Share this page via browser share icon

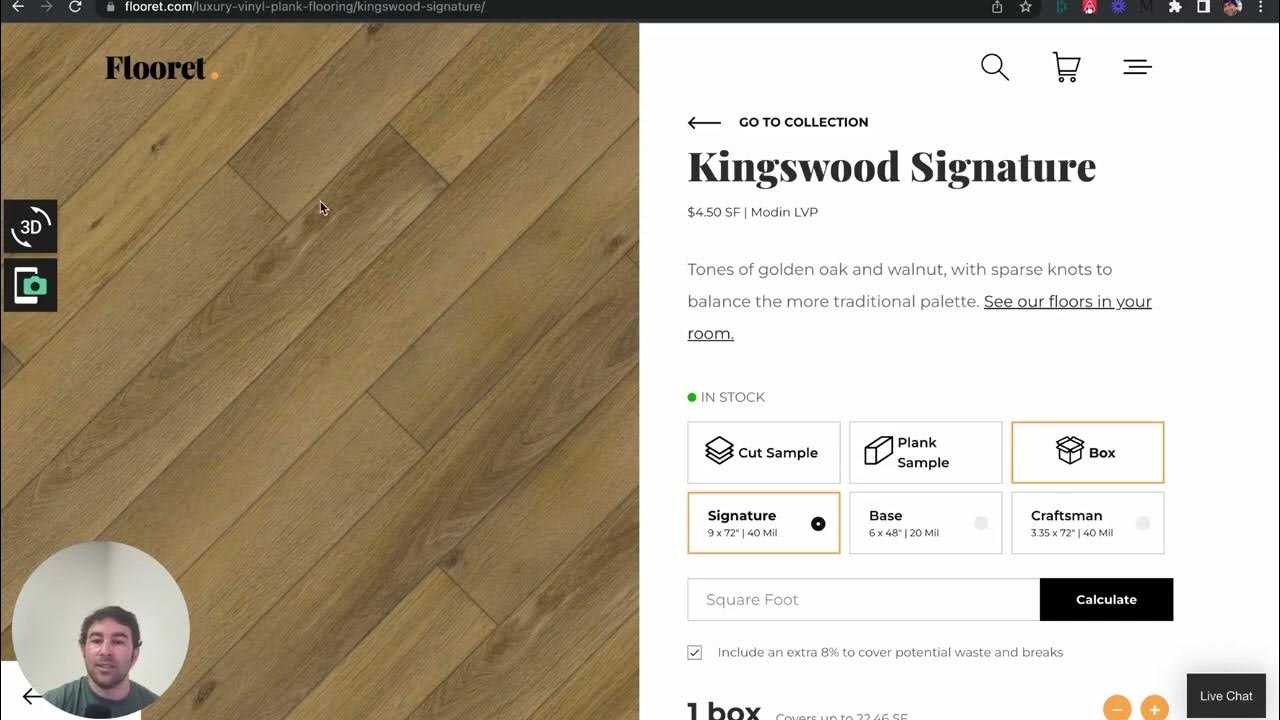coord(997,7)
